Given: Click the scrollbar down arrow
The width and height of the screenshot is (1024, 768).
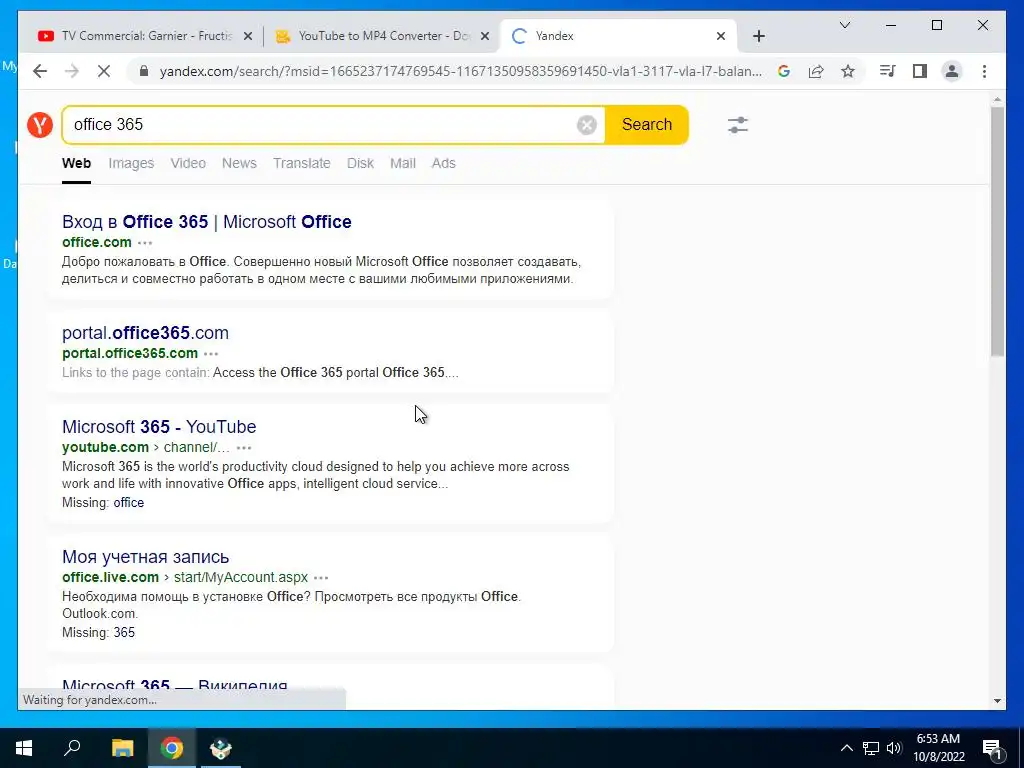Looking at the screenshot, I should (x=997, y=701).
